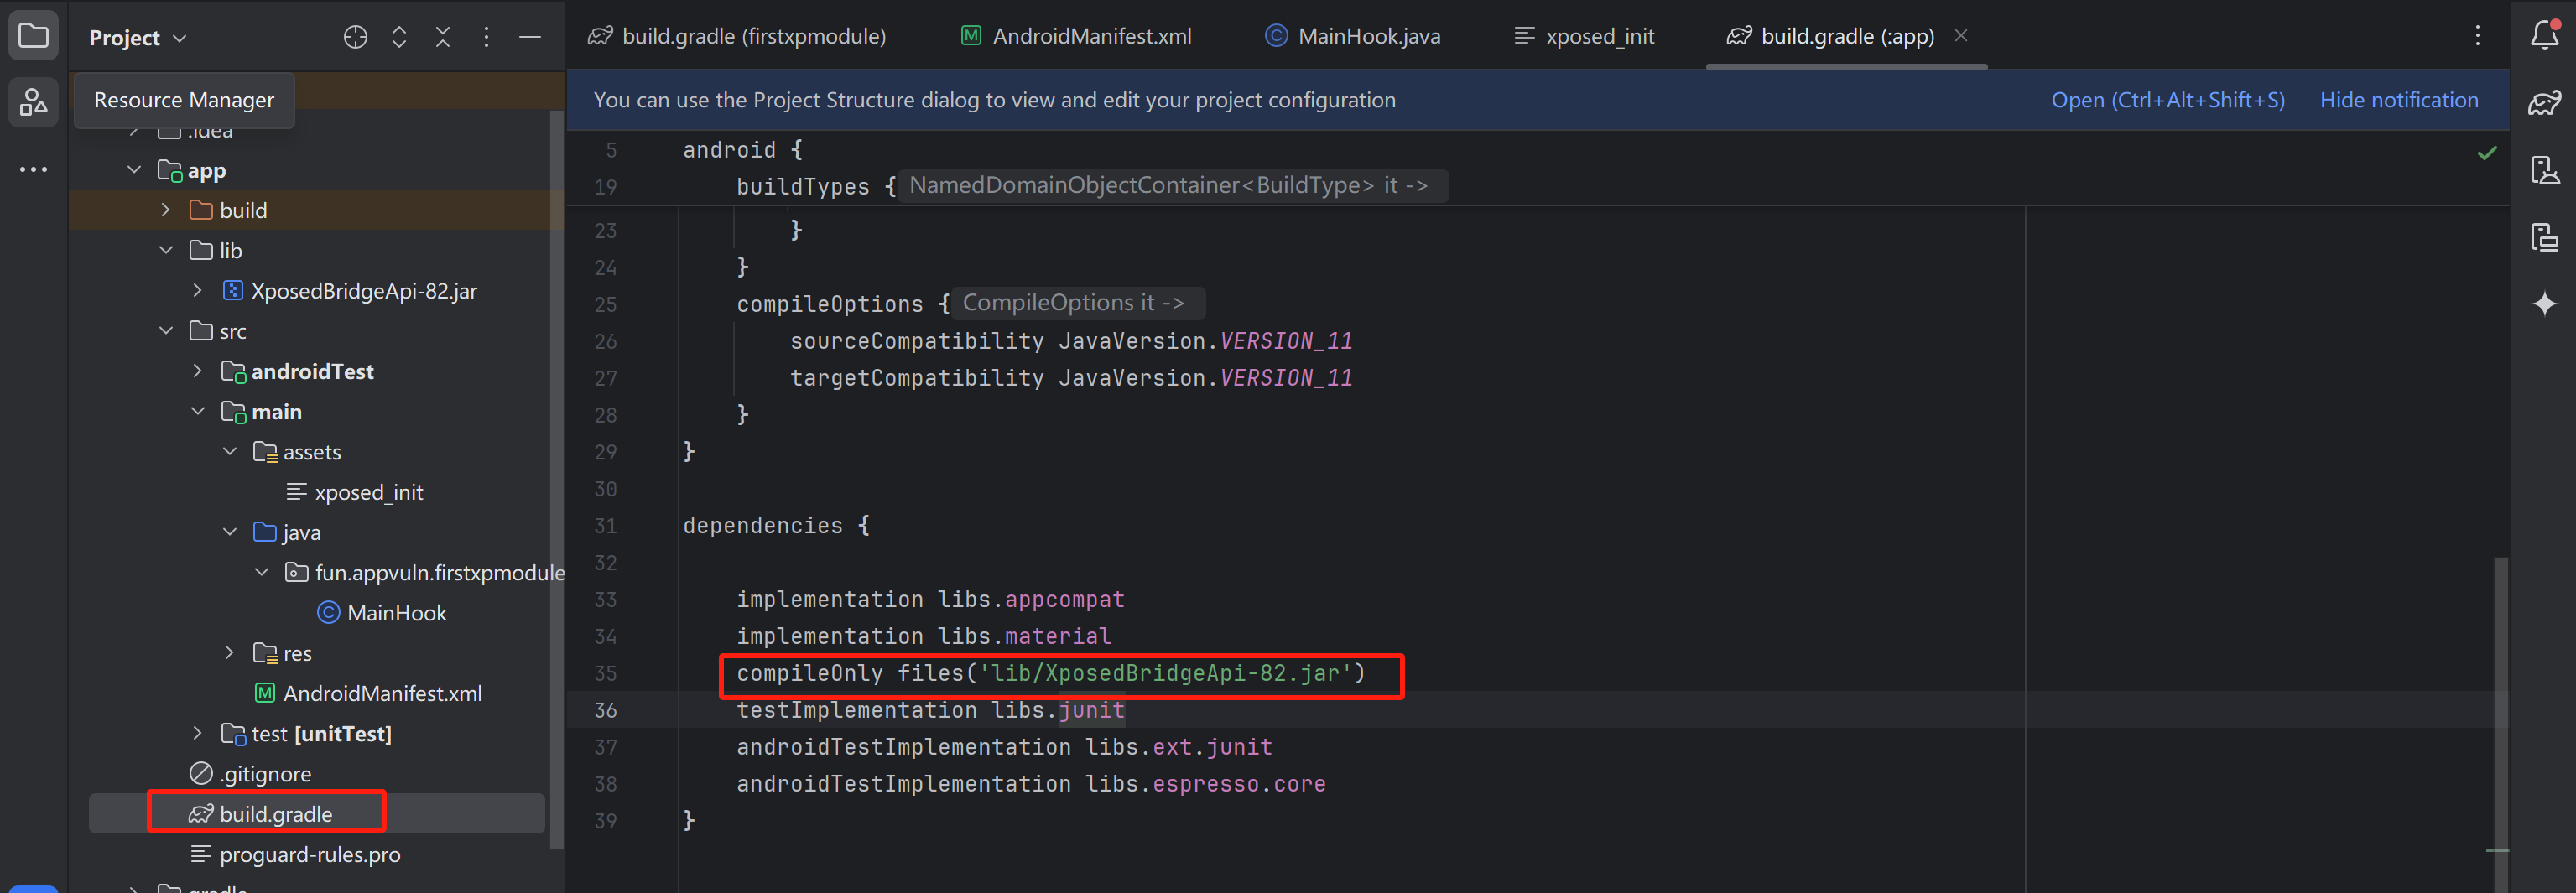Collapse the src folder
Viewport: 2576px width, 893px height.
[166, 331]
